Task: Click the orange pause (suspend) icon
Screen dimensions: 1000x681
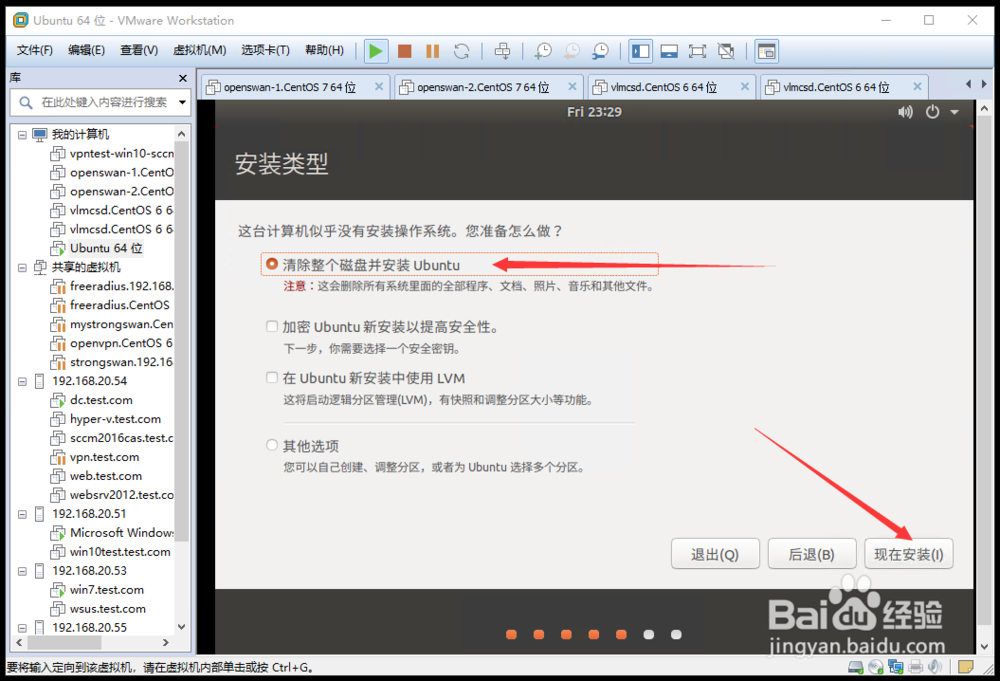Action: tap(432, 51)
